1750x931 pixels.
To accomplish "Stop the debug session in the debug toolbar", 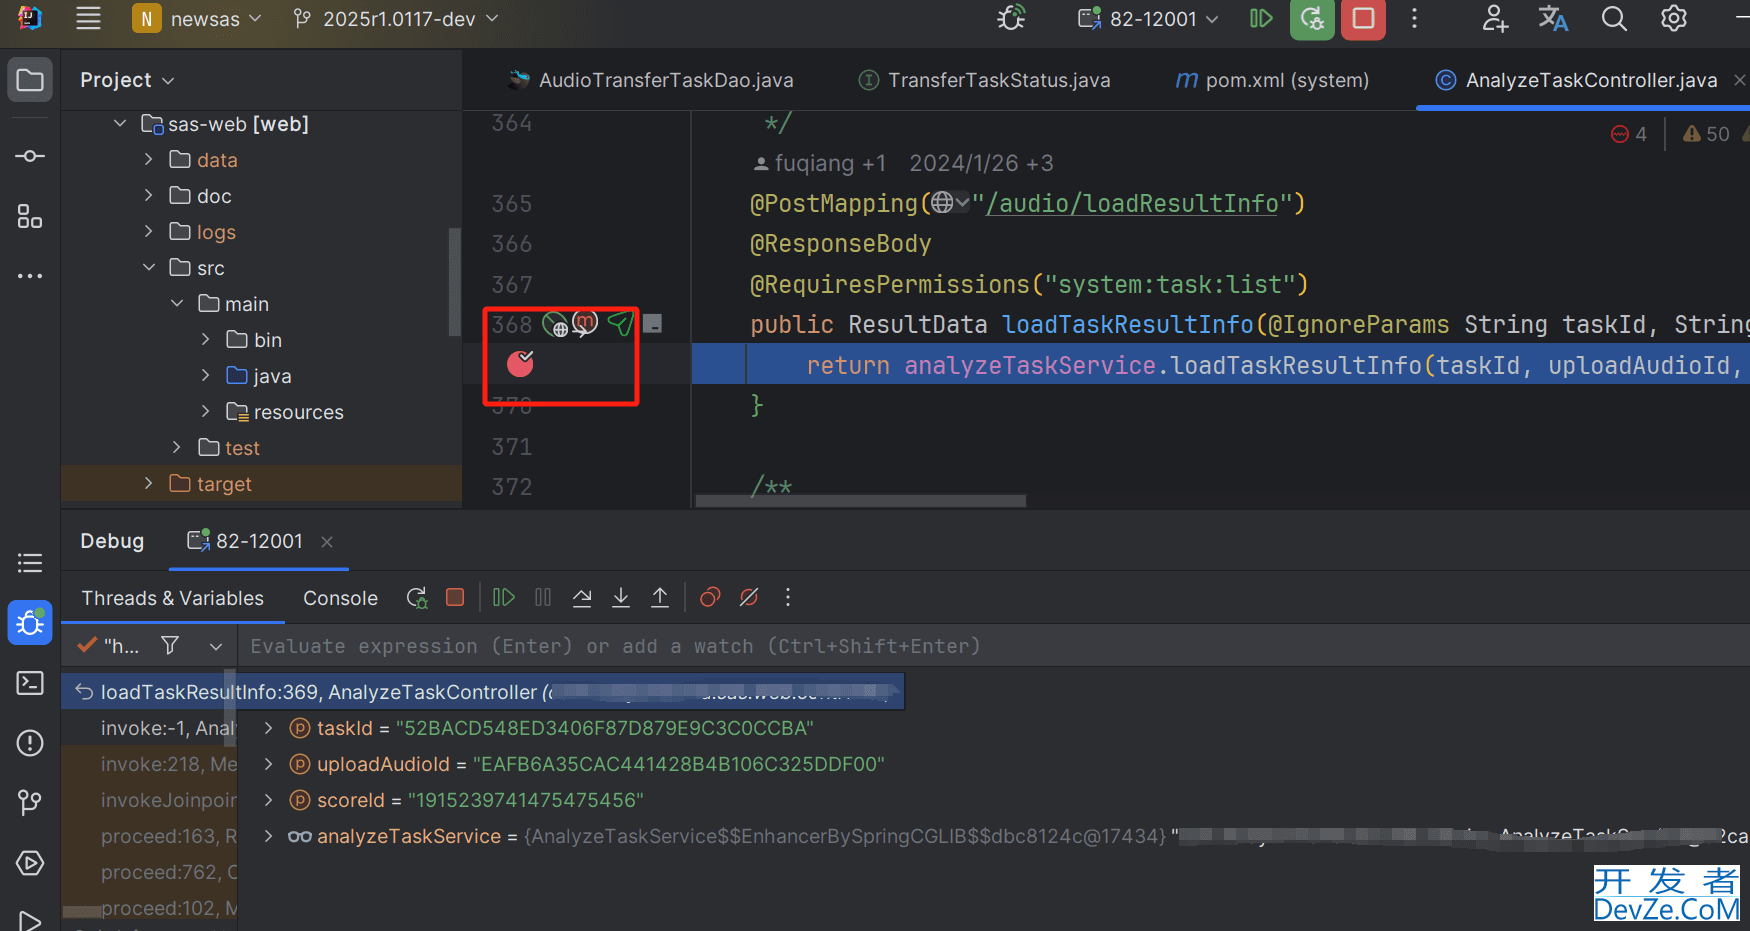I will [455, 597].
